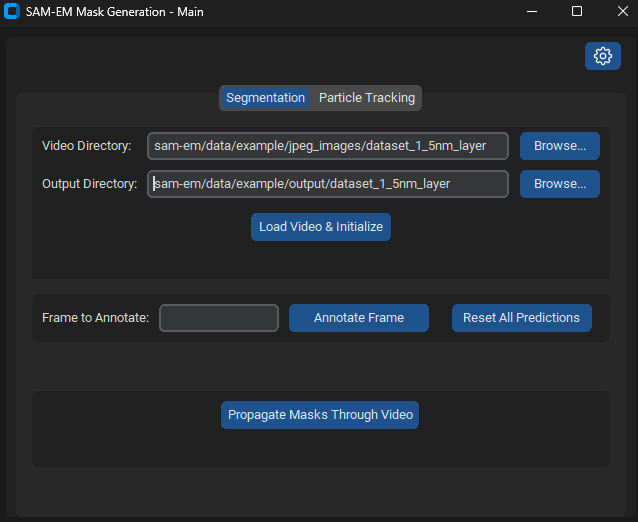Click the Video Directory path field
The height and width of the screenshot is (522, 638).
tap(327, 146)
